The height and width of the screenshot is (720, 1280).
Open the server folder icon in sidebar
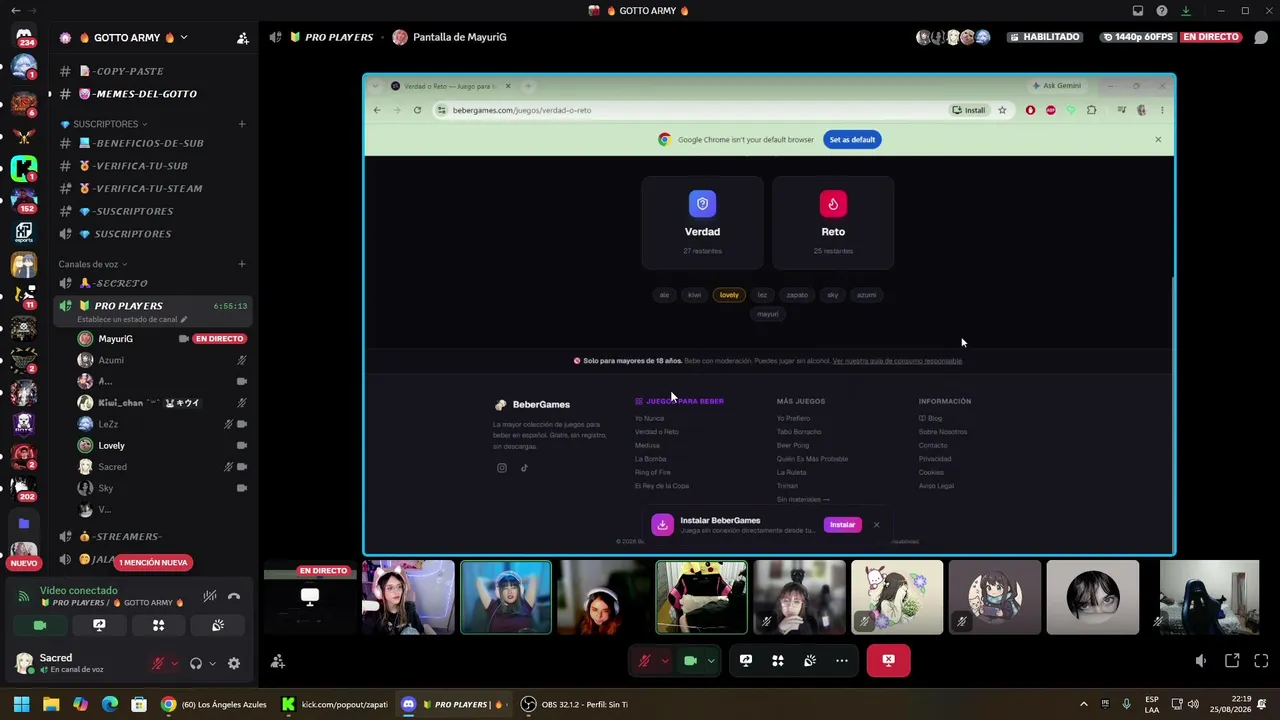(24, 523)
